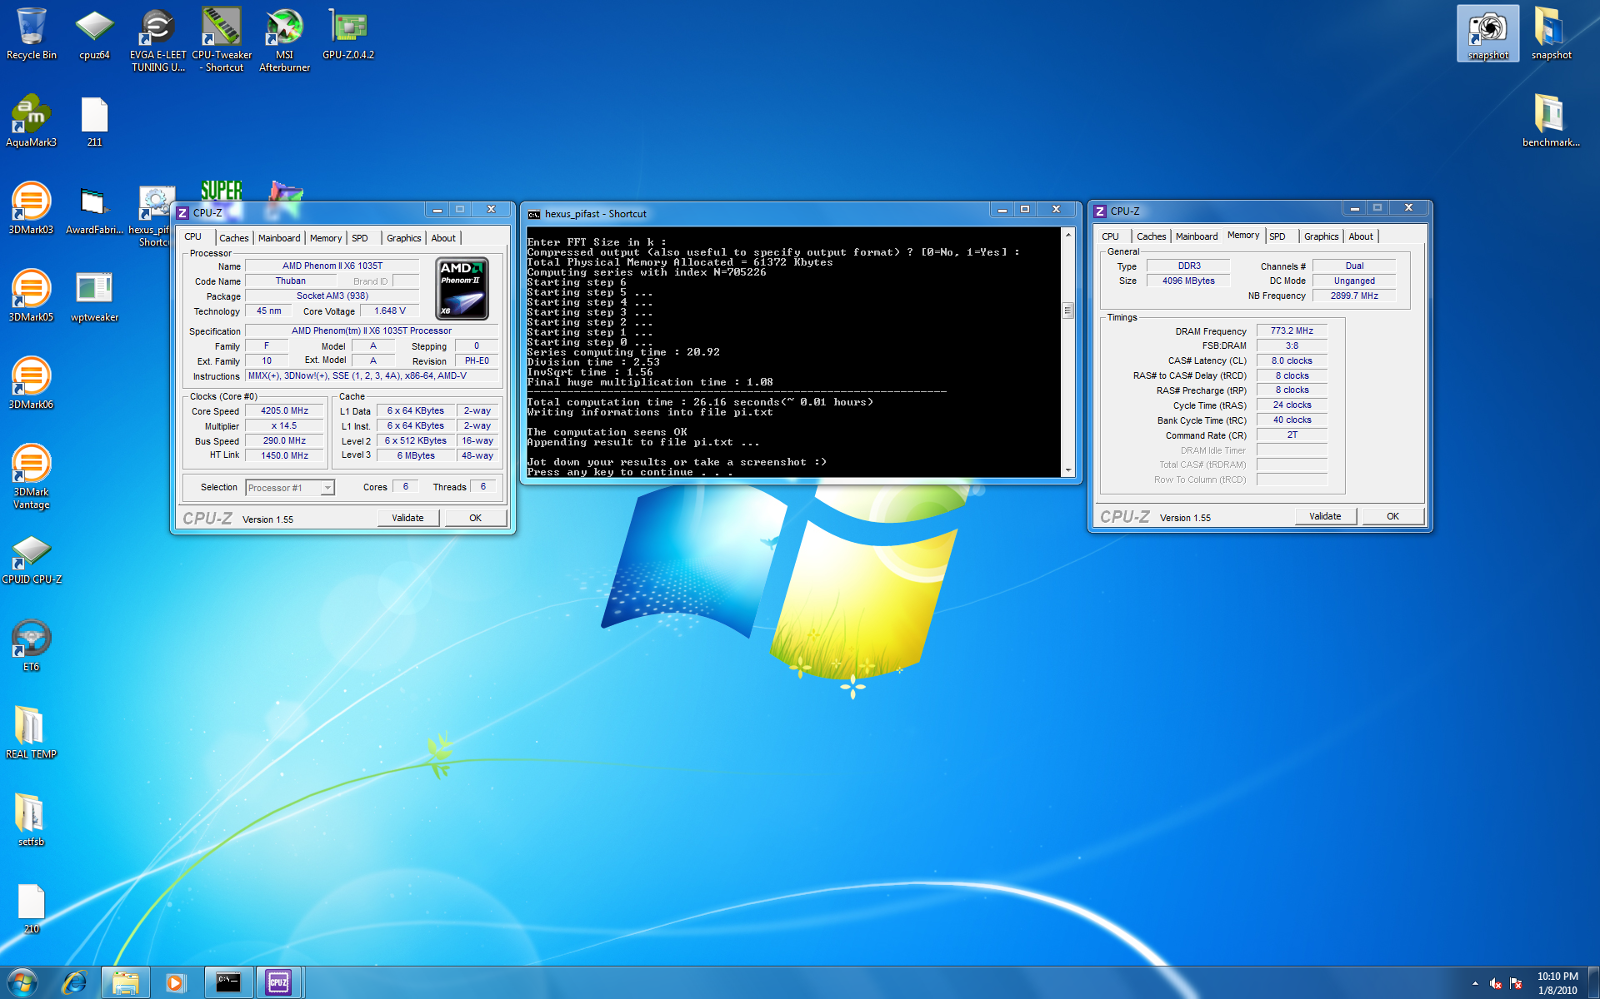The image size is (1600, 999).
Task: Launch 3DMark03 desktop shortcut
Action: click(31, 208)
